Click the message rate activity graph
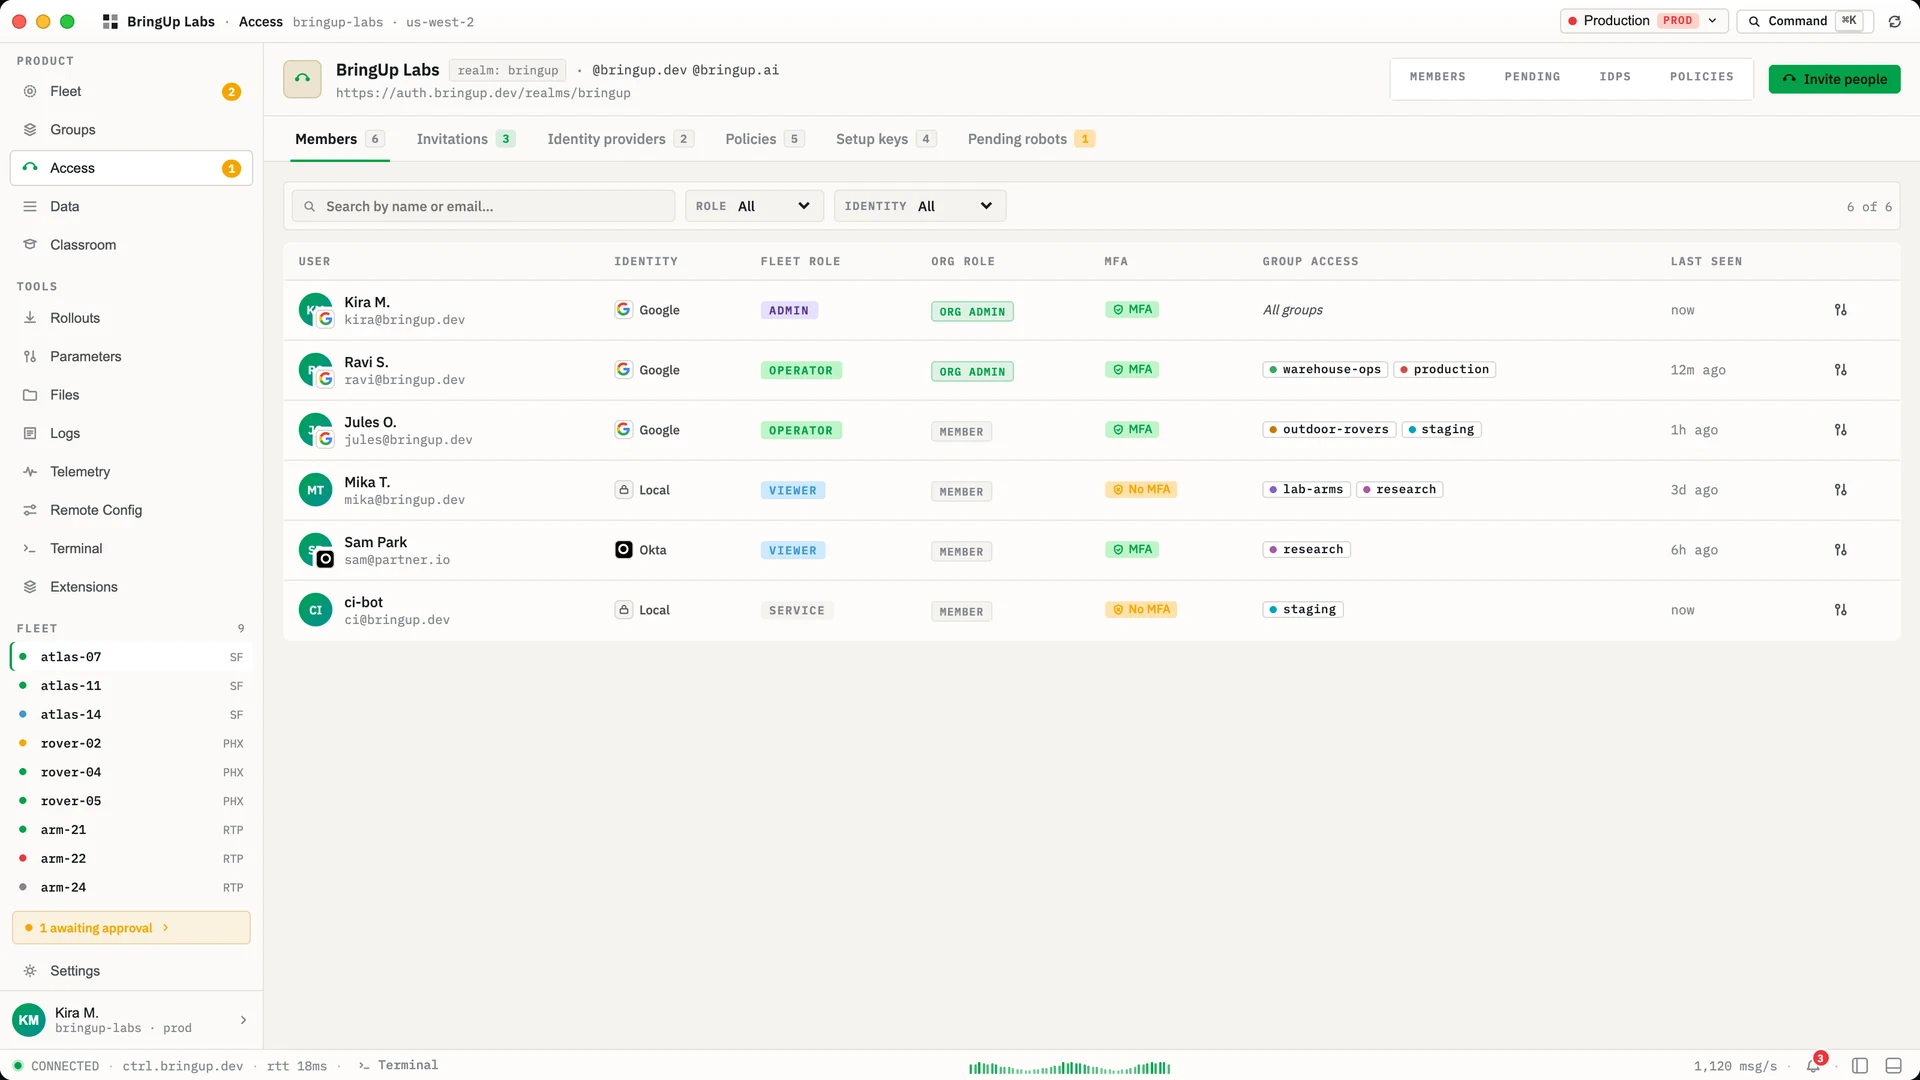This screenshot has height=1080, width=1920. click(x=1069, y=1068)
